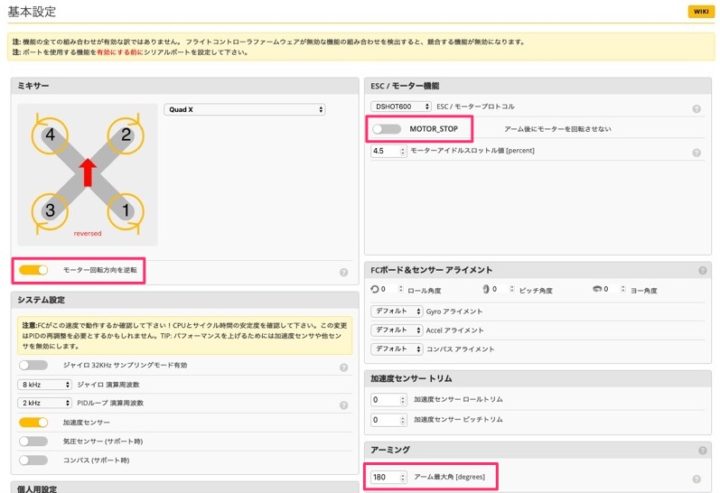Viewport: 720px width, 493px height.
Task: Click the pitch angle icon
Action: click(x=486, y=290)
